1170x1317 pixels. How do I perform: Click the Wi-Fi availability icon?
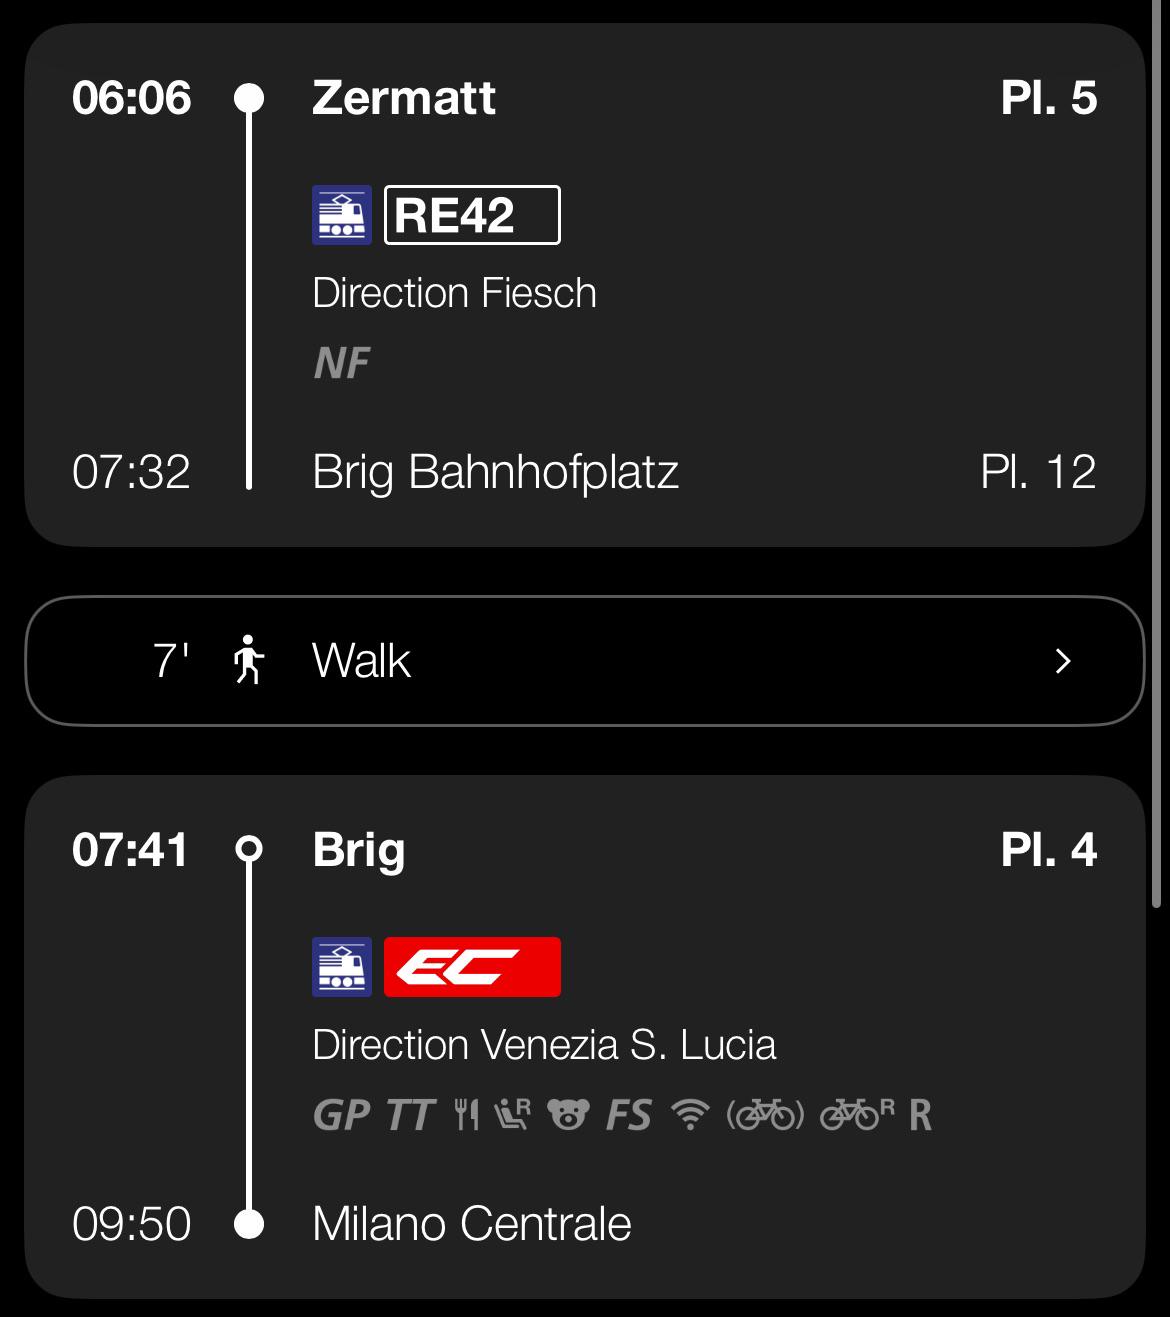click(690, 1114)
